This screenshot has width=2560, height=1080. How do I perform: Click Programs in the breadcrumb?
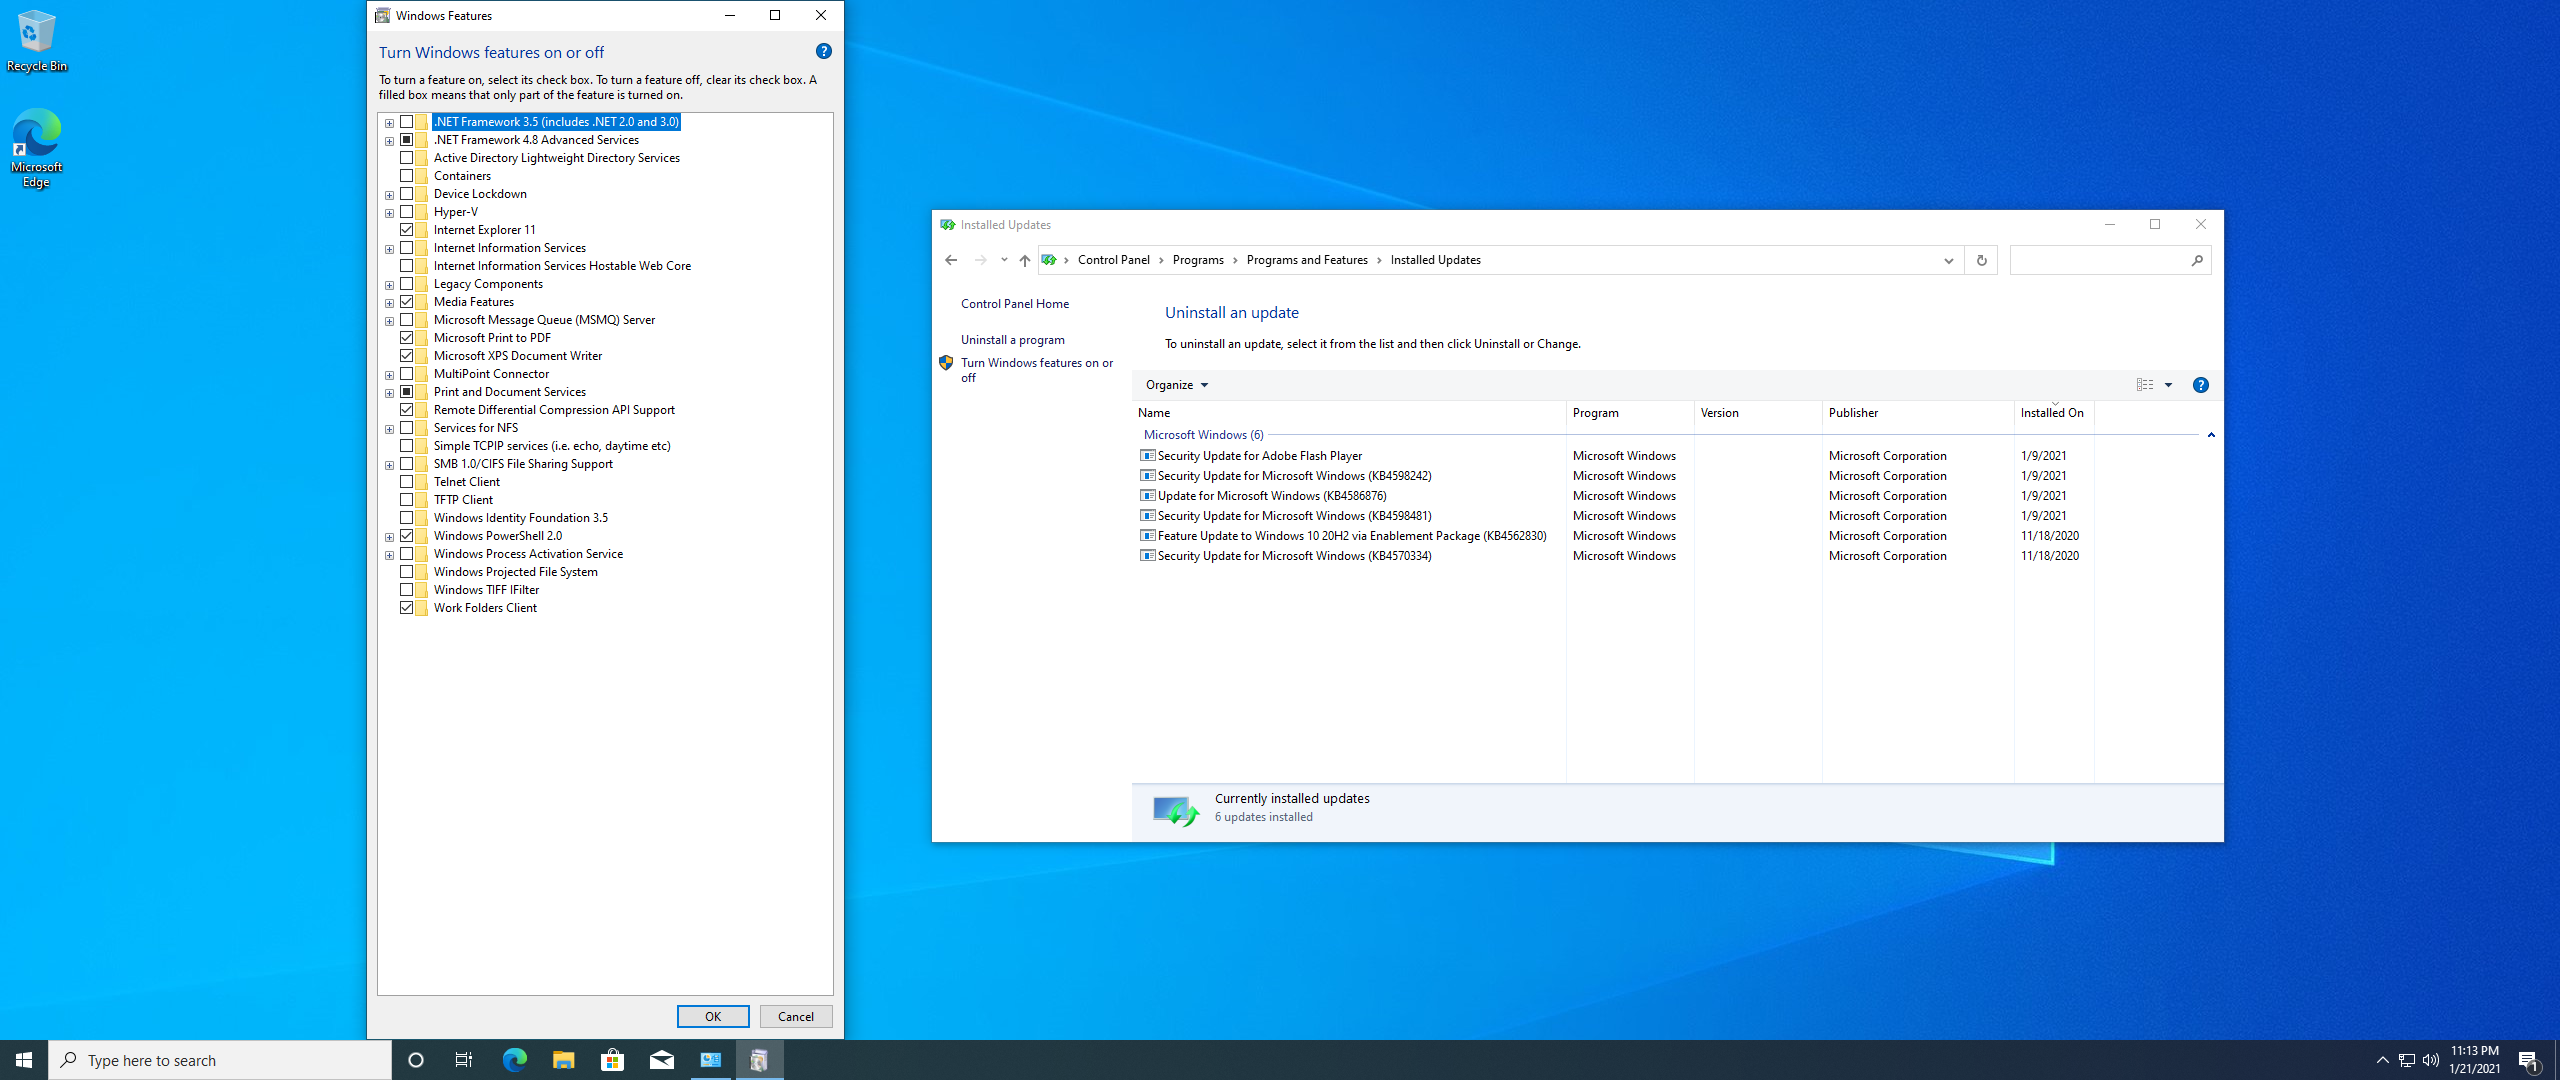1197,260
